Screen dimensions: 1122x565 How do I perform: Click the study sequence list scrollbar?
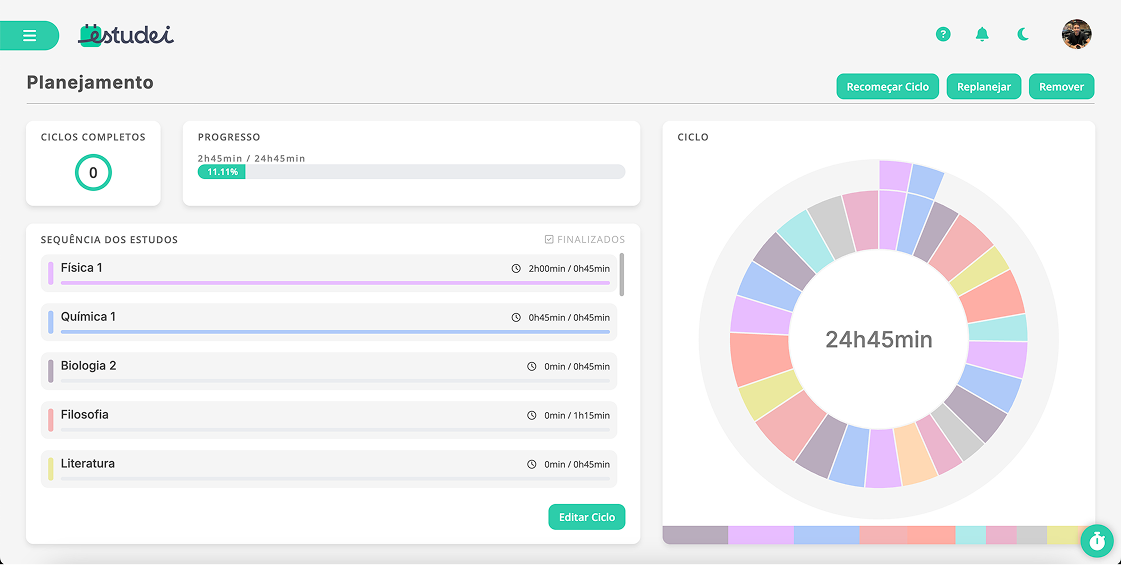pyautogui.click(x=622, y=275)
